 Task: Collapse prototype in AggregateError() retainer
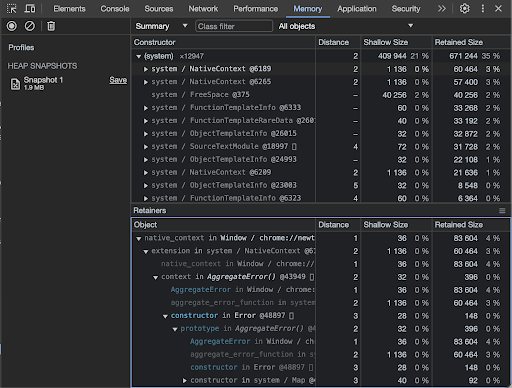pos(175,329)
